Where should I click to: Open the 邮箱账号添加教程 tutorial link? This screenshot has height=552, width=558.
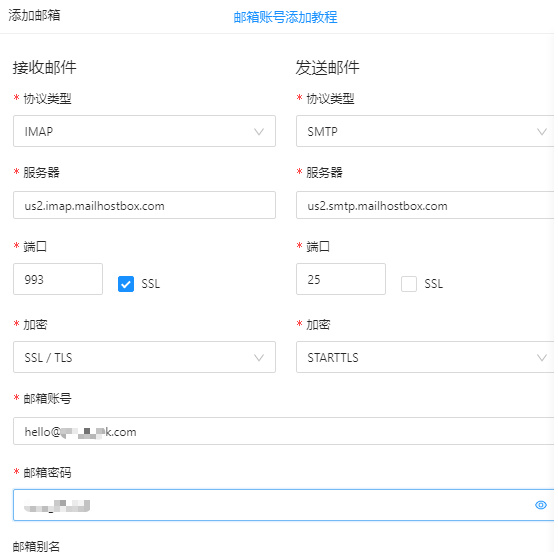(x=285, y=17)
